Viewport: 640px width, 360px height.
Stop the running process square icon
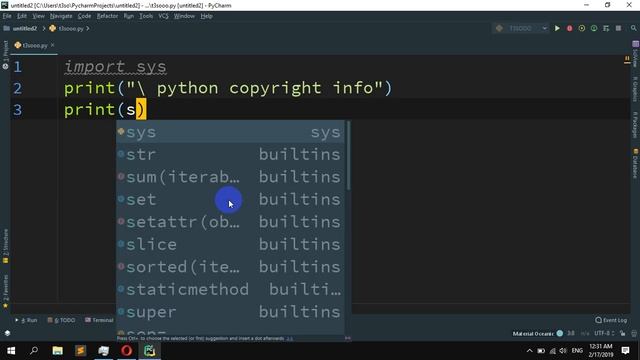point(618,28)
